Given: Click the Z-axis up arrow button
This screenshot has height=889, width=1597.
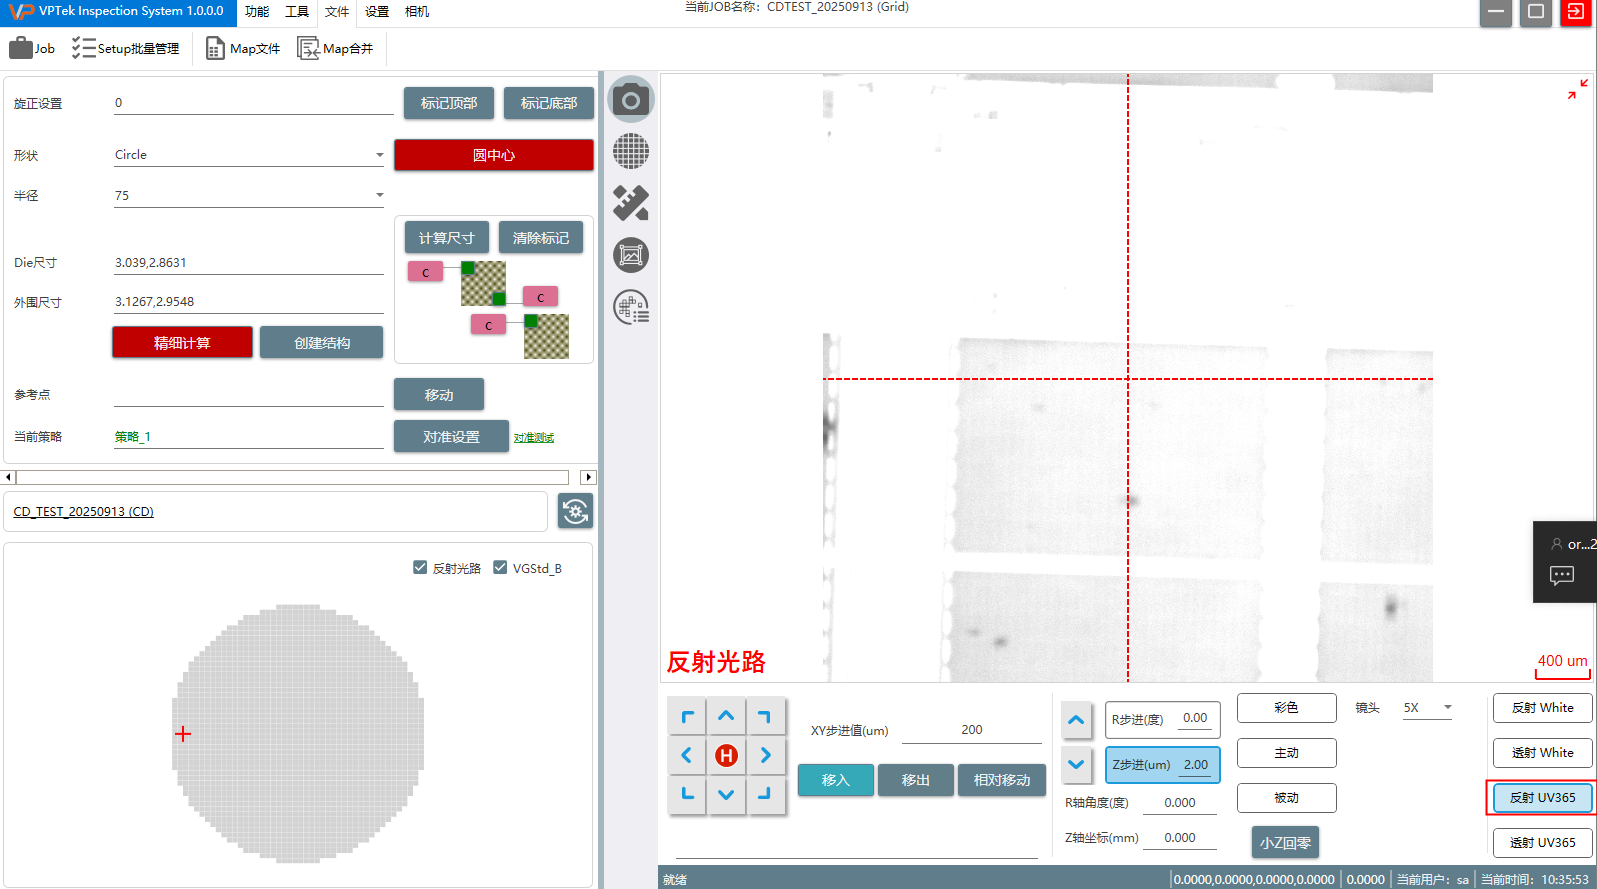Looking at the screenshot, I should click(1076, 720).
